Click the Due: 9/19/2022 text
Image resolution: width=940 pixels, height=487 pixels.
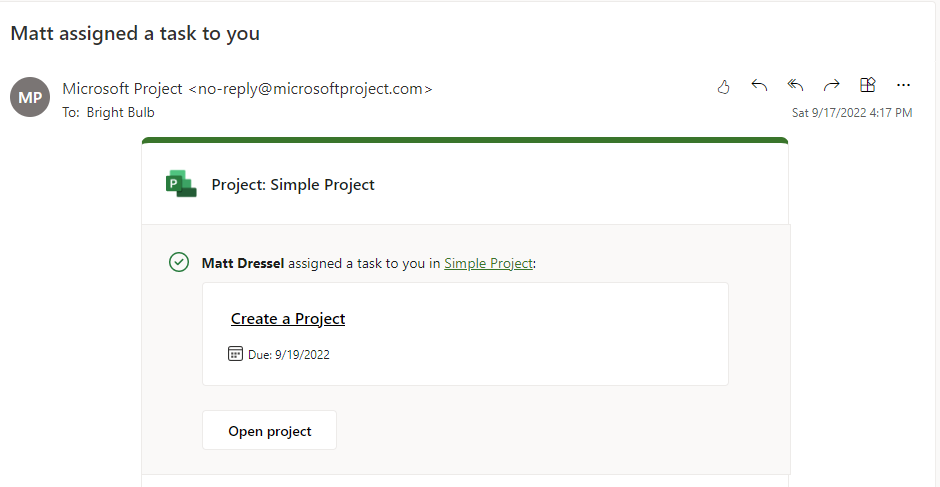pyautogui.click(x=289, y=354)
